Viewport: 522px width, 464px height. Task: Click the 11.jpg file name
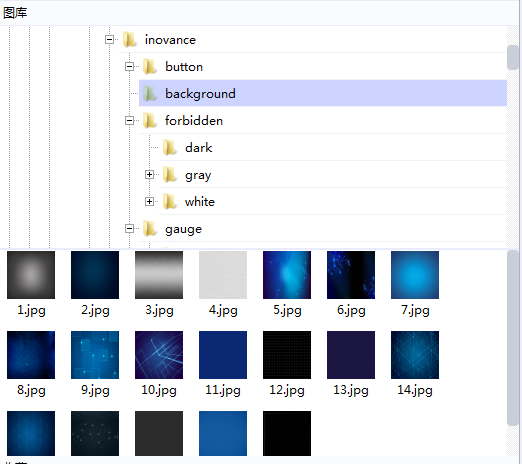pyautogui.click(x=223, y=390)
